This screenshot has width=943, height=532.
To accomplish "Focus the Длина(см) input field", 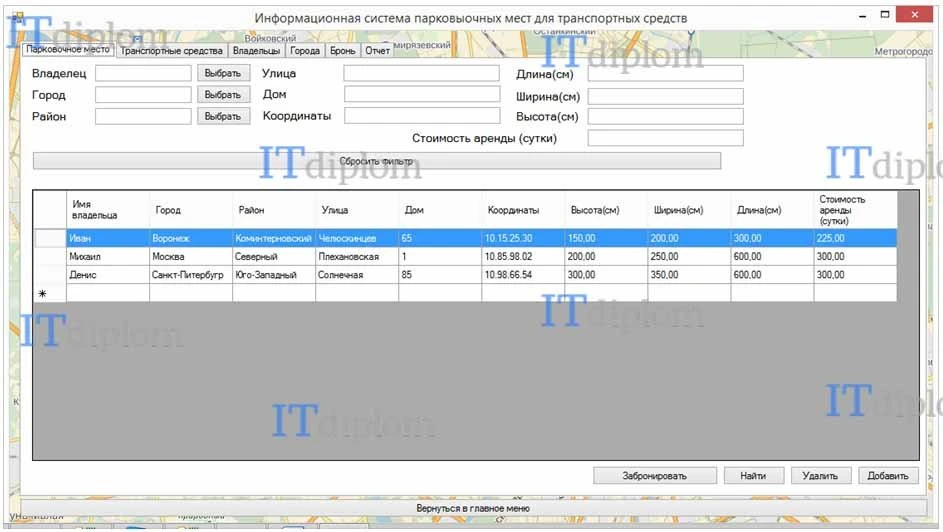I will point(665,73).
